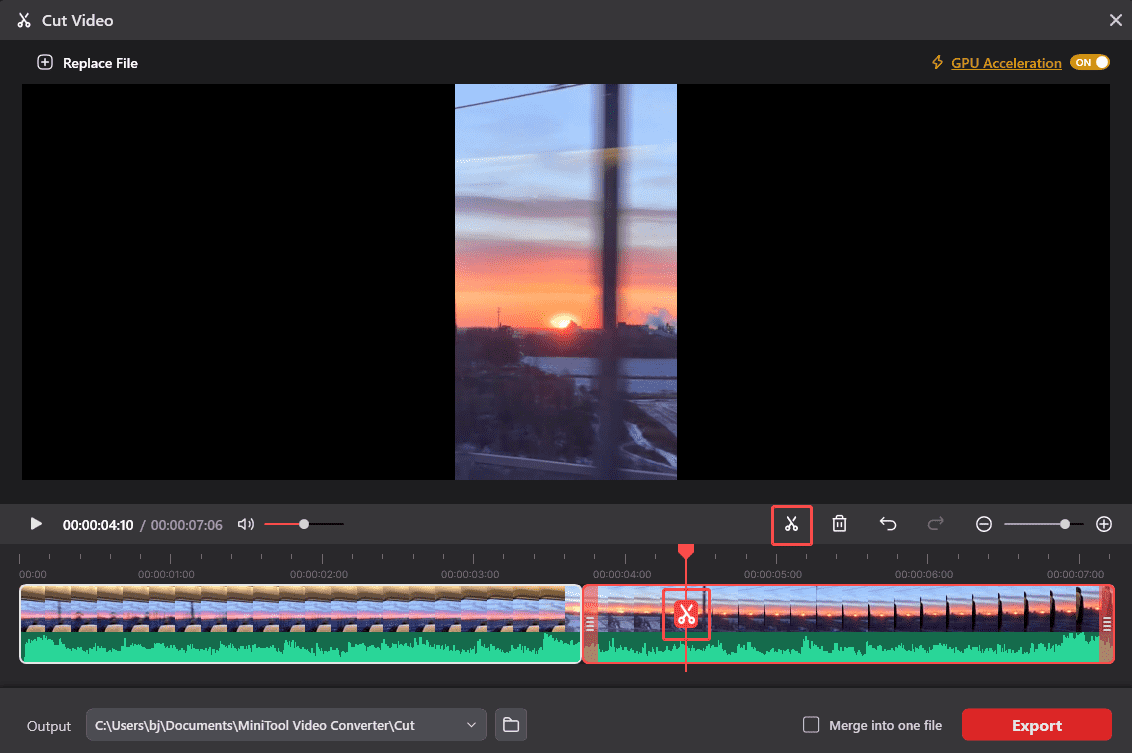Click the right trim handle of second clip
The image size is (1132, 753).
[1107, 624]
